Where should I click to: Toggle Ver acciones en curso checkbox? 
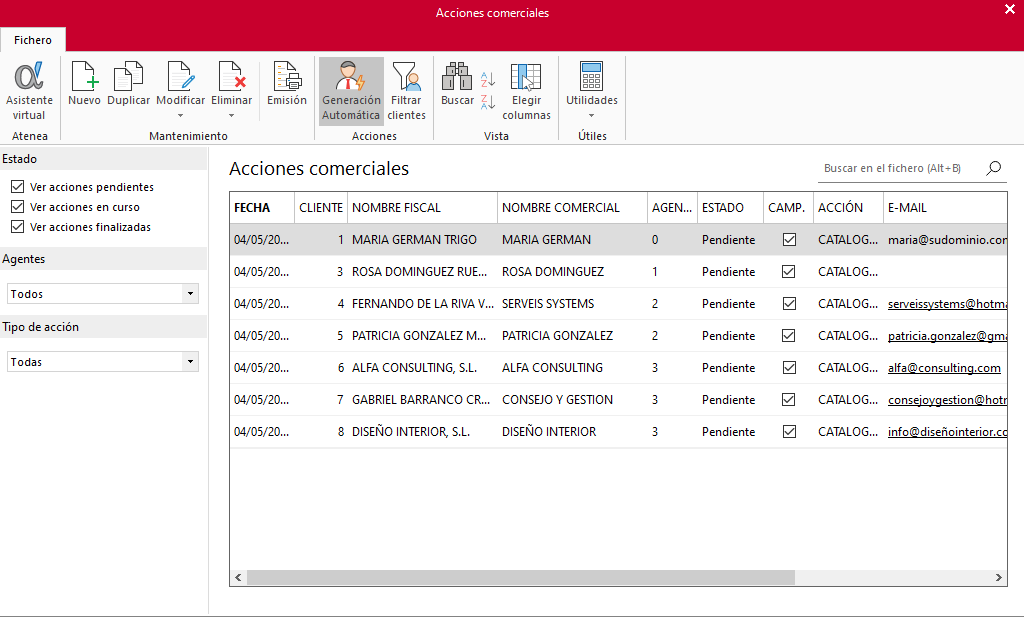(x=18, y=207)
